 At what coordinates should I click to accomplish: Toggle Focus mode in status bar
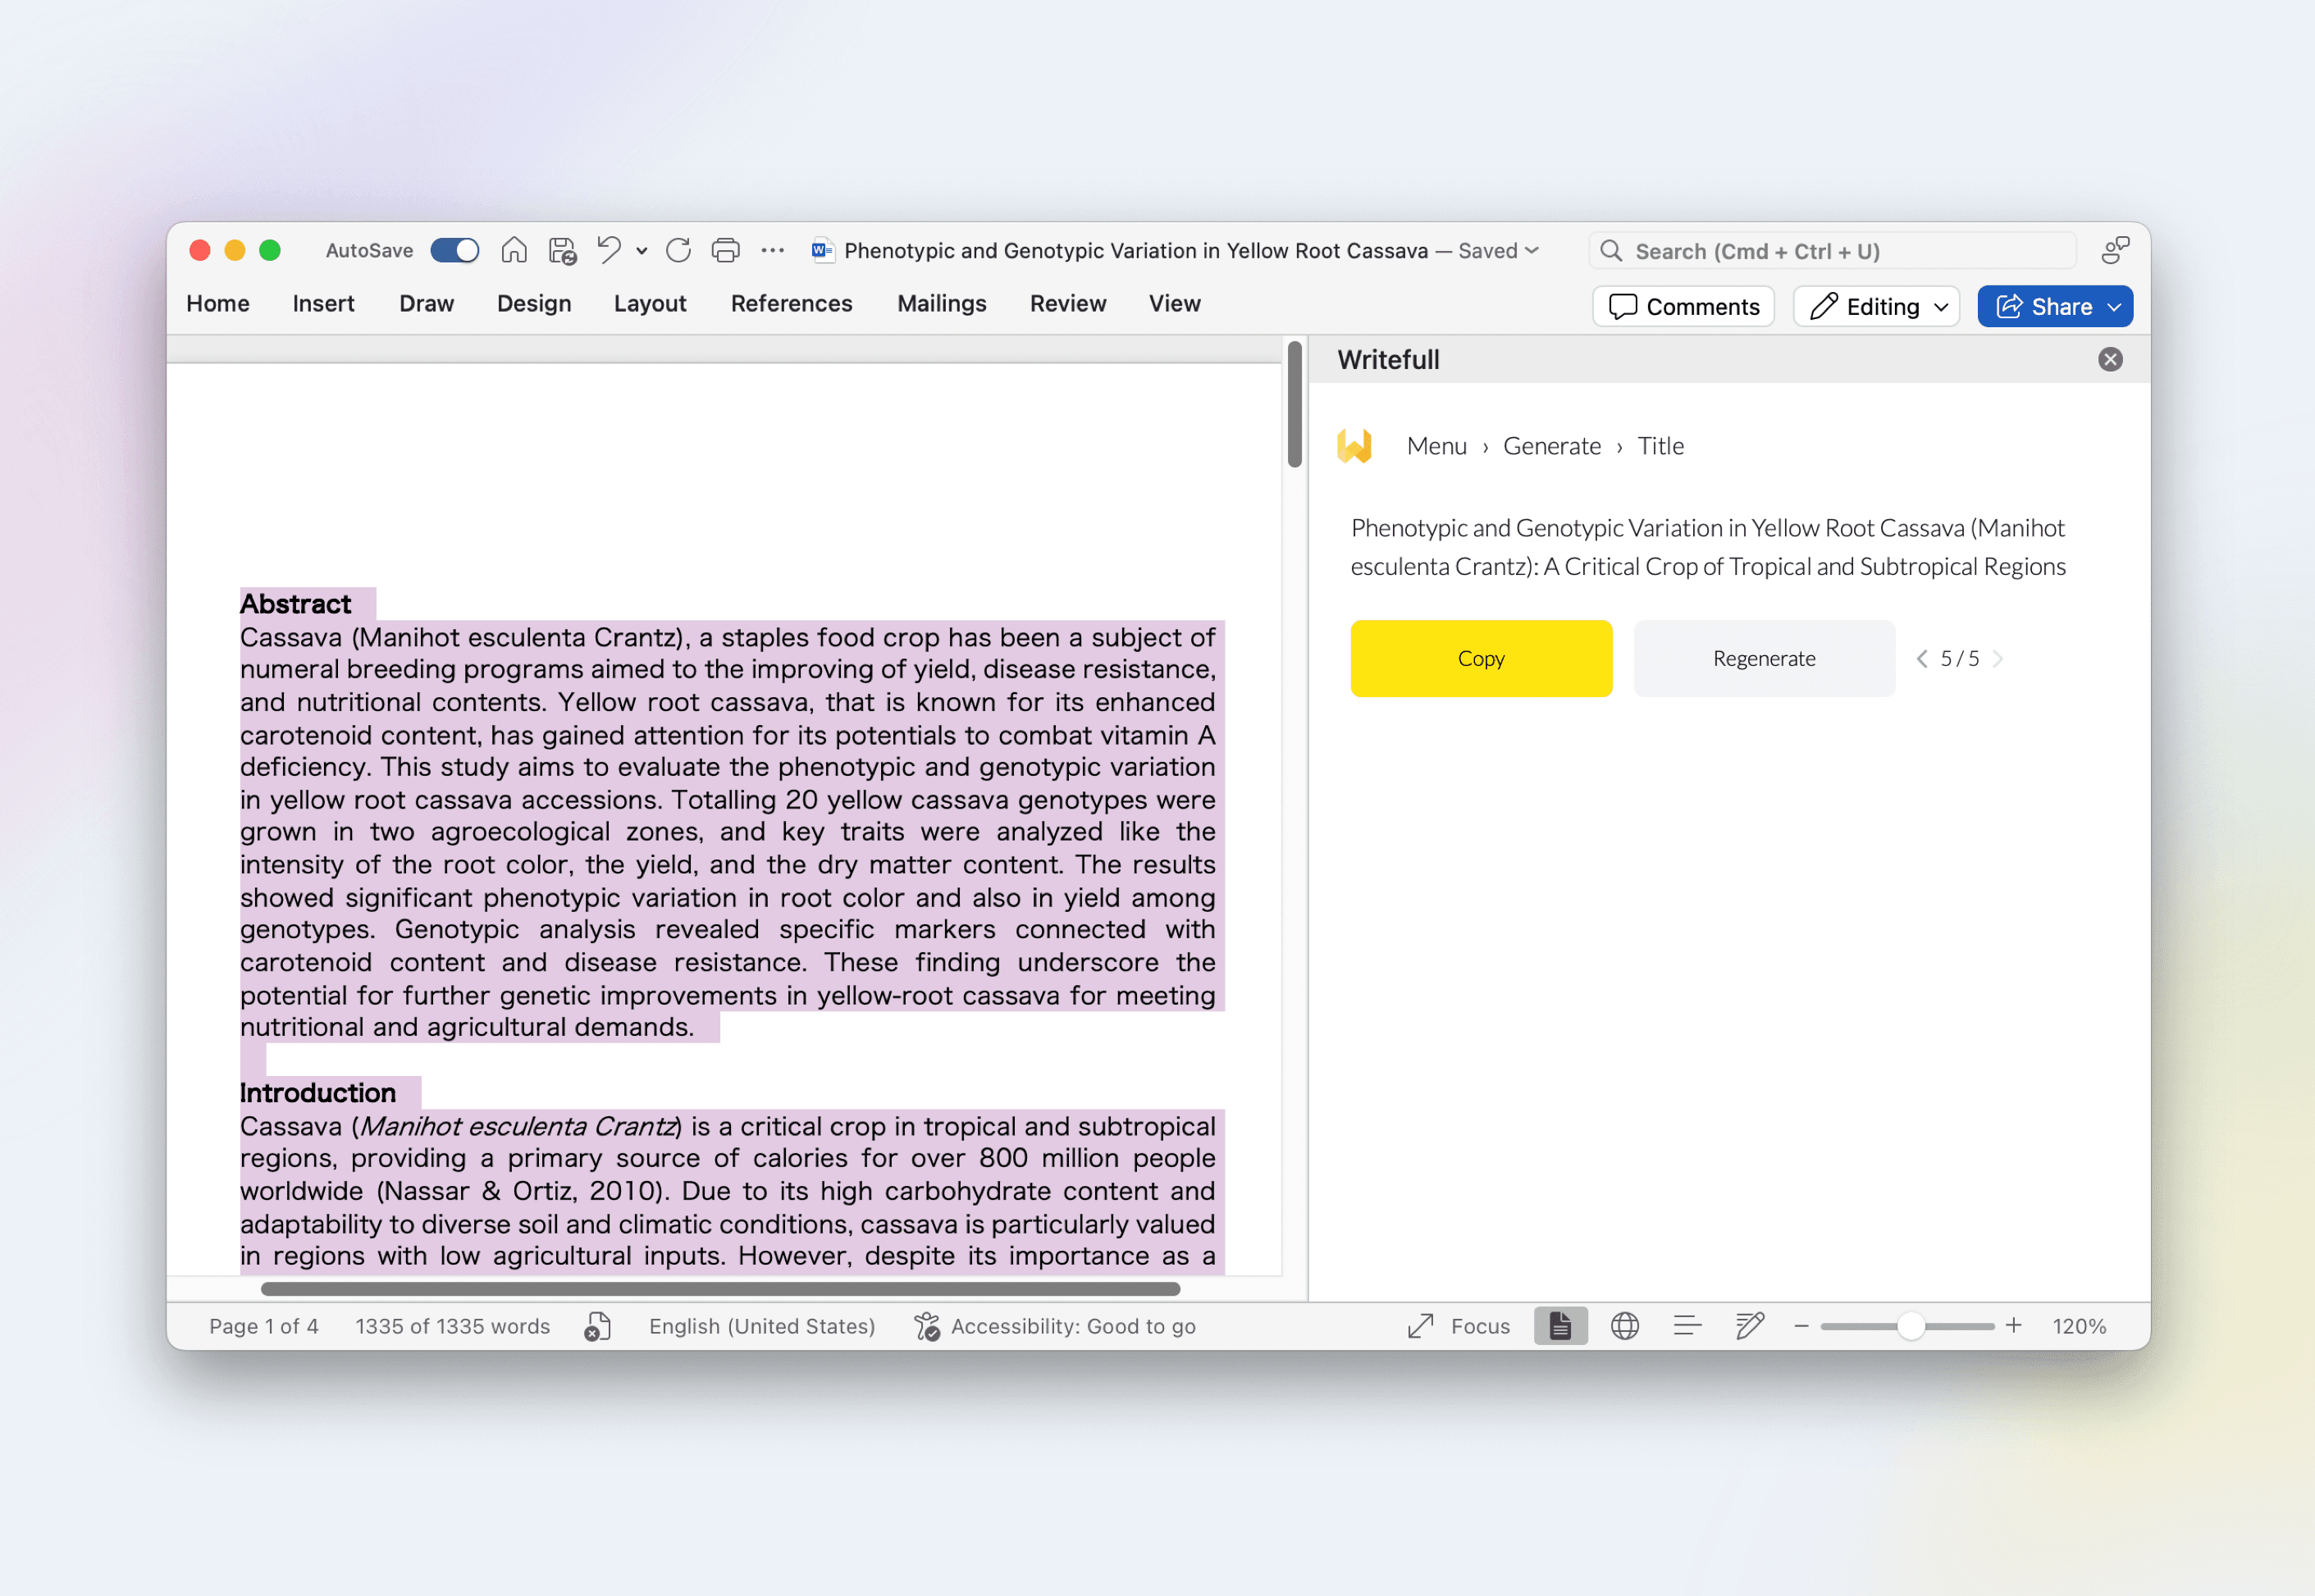click(1459, 1326)
